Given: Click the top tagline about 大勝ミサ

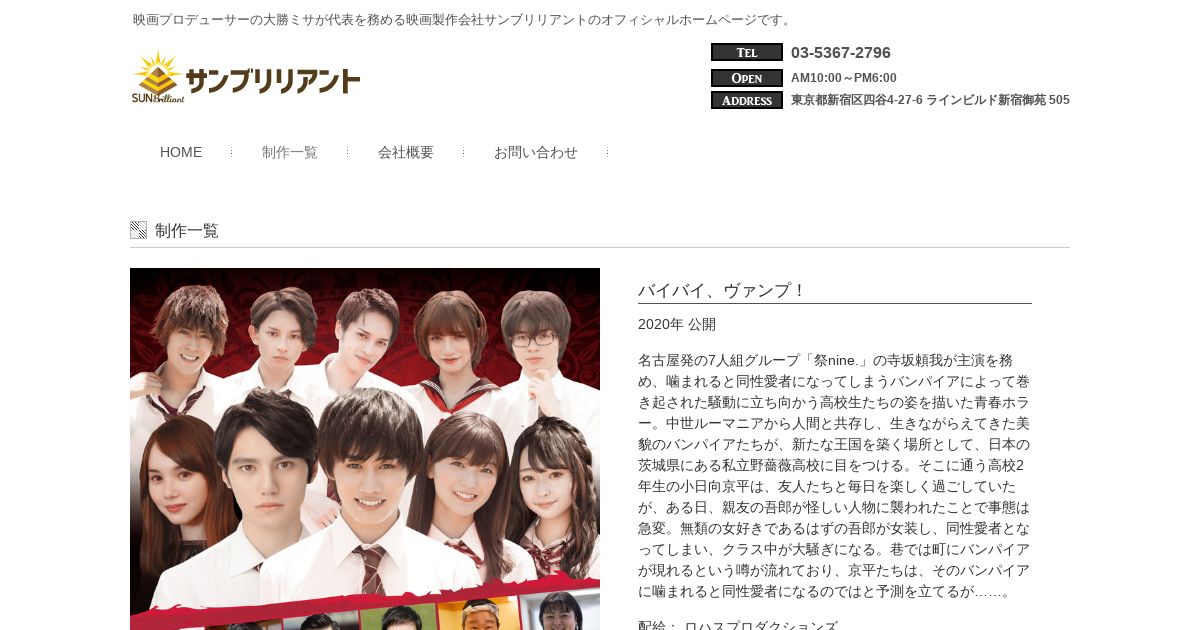Looking at the screenshot, I should click(464, 19).
